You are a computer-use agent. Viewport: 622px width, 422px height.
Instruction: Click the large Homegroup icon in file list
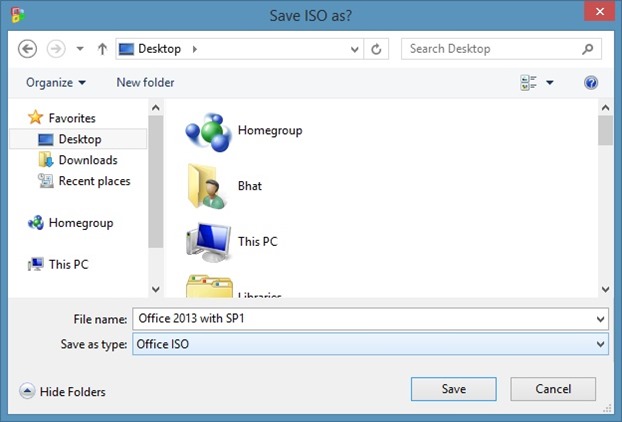(208, 132)
